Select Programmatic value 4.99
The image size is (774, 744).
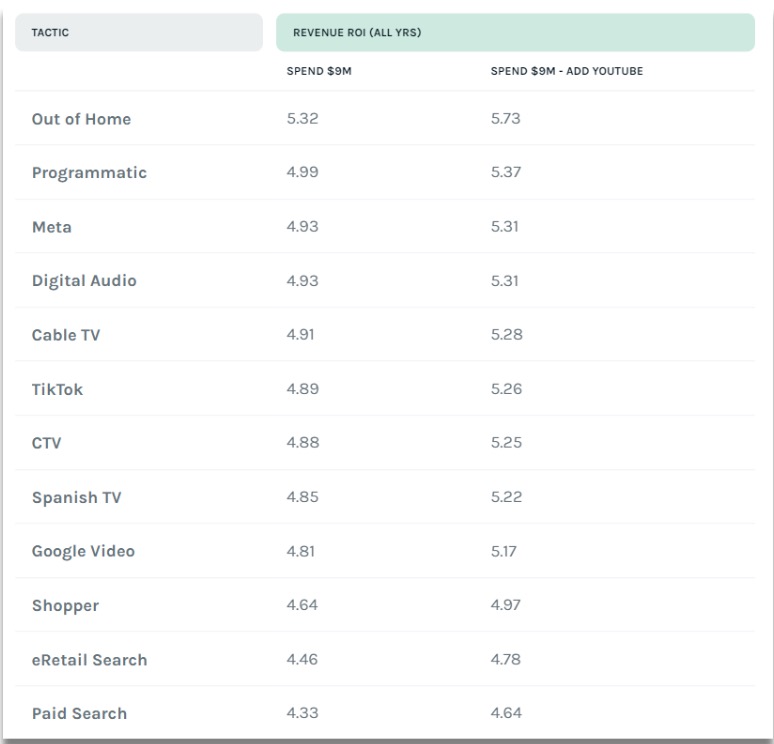[303, 172]
